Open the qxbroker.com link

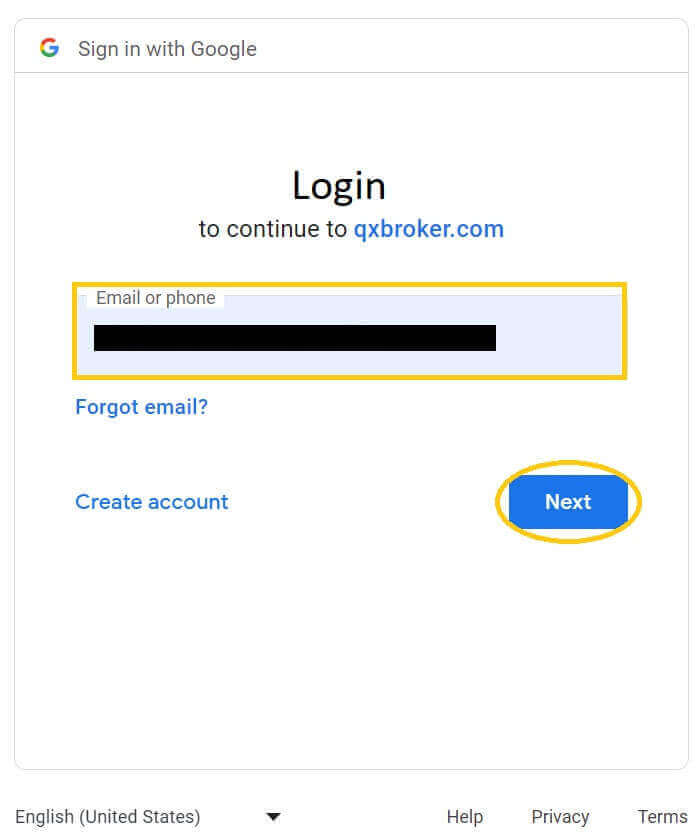[x=429, y=229]
